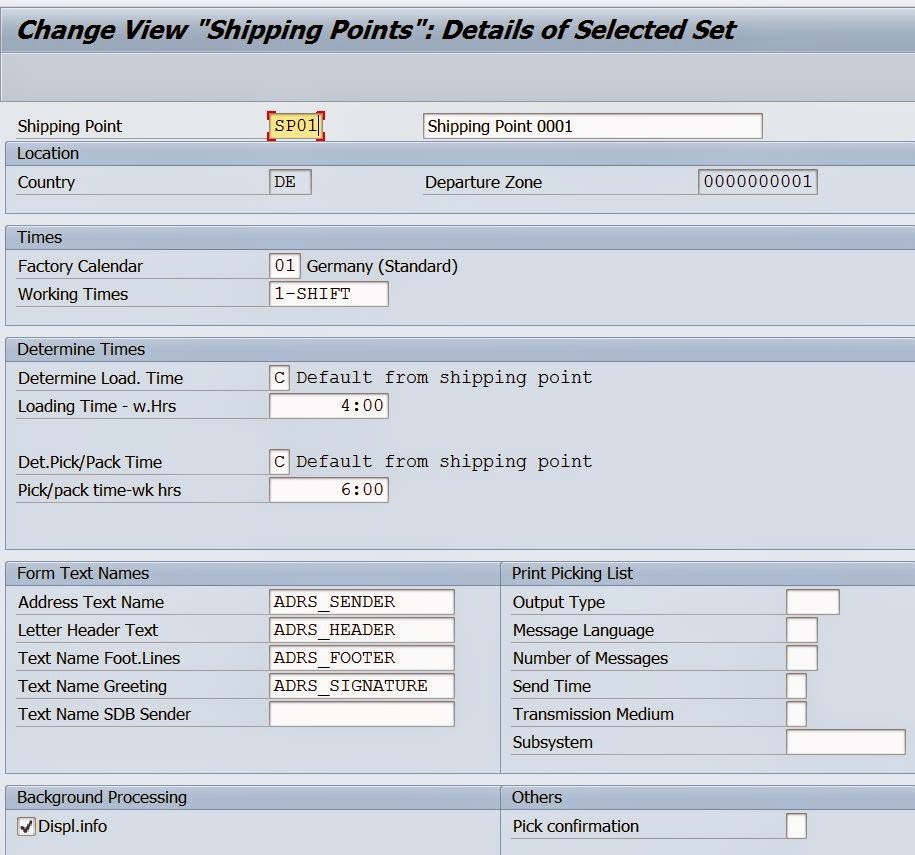Select the Loading Time field showing 4:00
Viewport: 915px width, 855px height.
(330, 405)
